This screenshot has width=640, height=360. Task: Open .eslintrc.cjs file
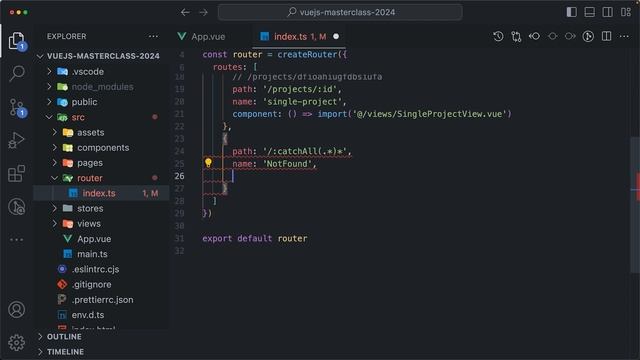pos(101,269)
